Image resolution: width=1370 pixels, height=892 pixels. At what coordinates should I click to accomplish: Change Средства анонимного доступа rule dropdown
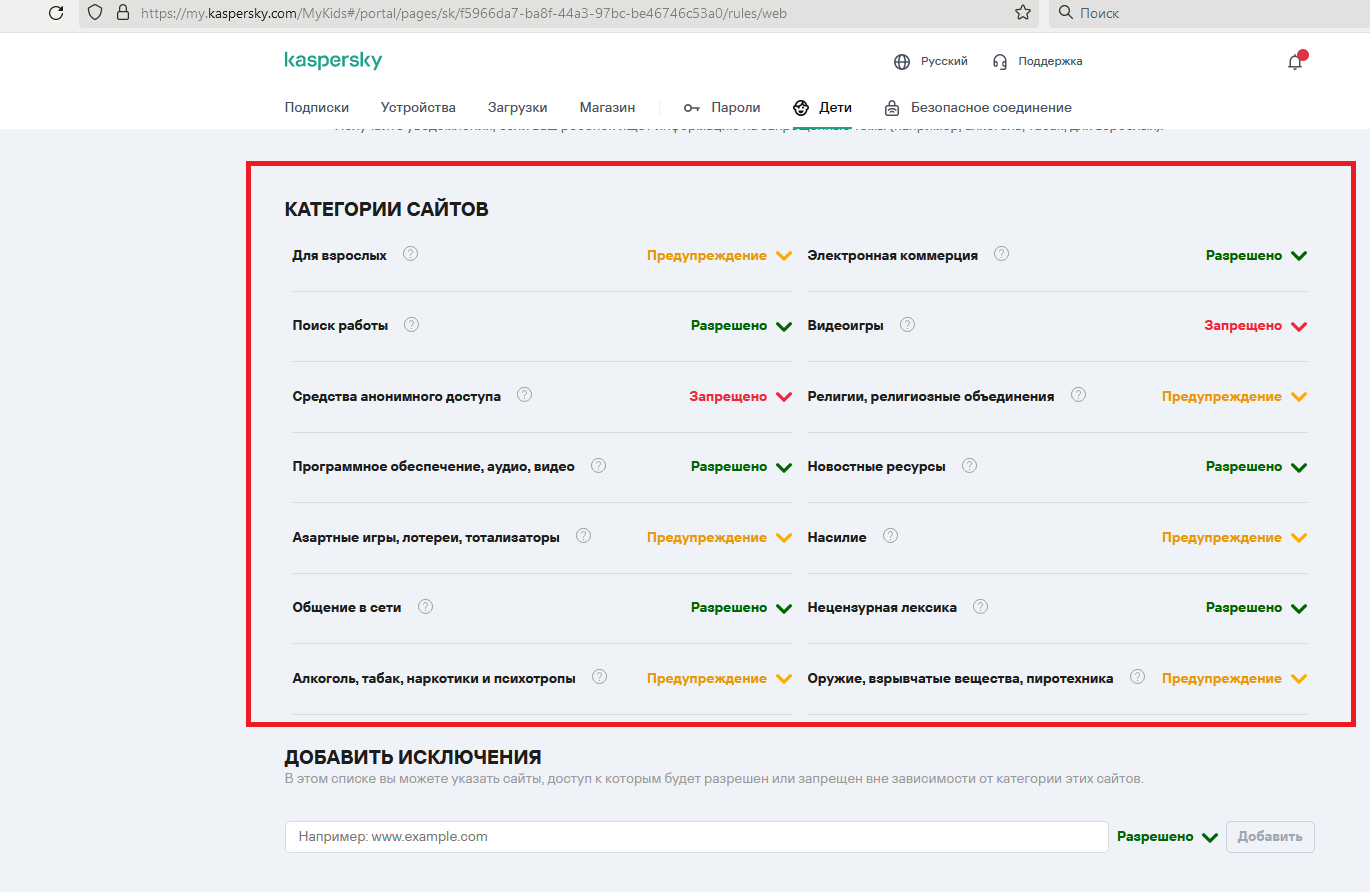[741, 397]
